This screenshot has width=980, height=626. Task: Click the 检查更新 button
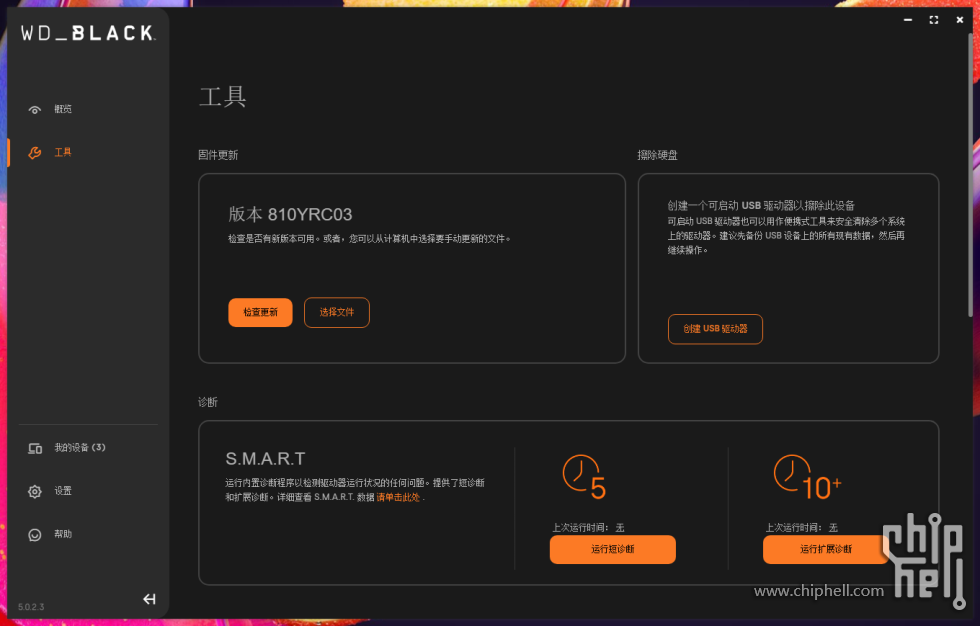click(x=260, y=312)
